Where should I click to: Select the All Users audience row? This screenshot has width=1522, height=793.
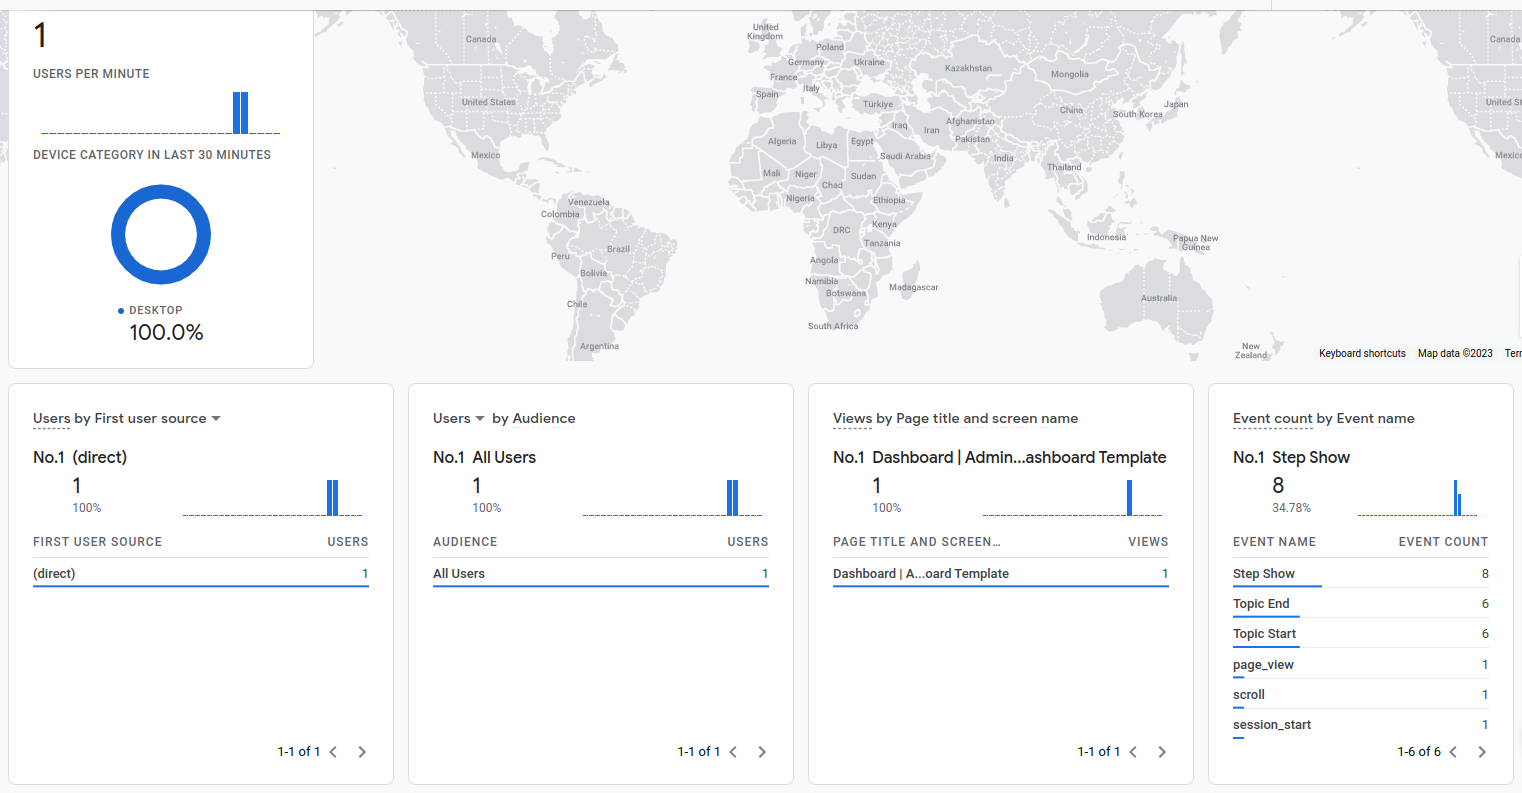click(x=460, y=573)
